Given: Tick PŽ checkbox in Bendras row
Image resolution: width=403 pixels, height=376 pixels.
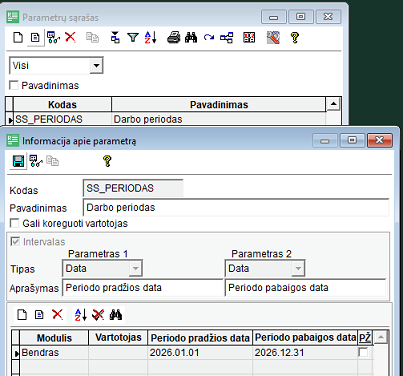Looking at the screenshot, I should (x=363, y=352).
